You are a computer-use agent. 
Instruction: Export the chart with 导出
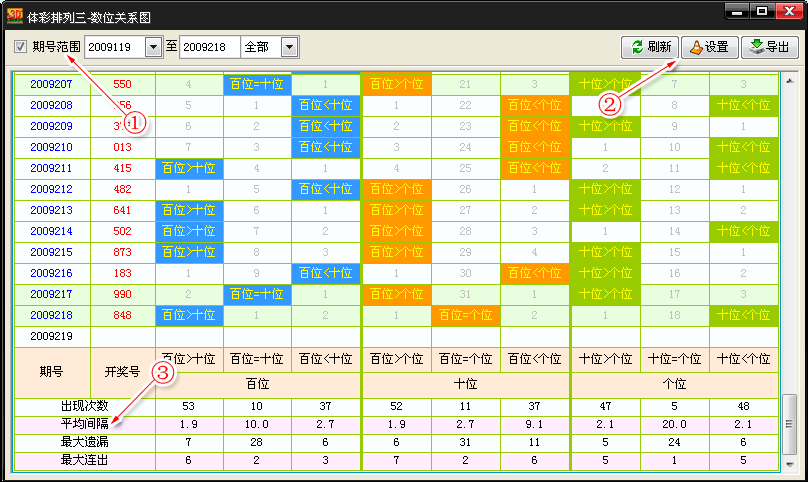pyautogui.click(x=769, y=47)
